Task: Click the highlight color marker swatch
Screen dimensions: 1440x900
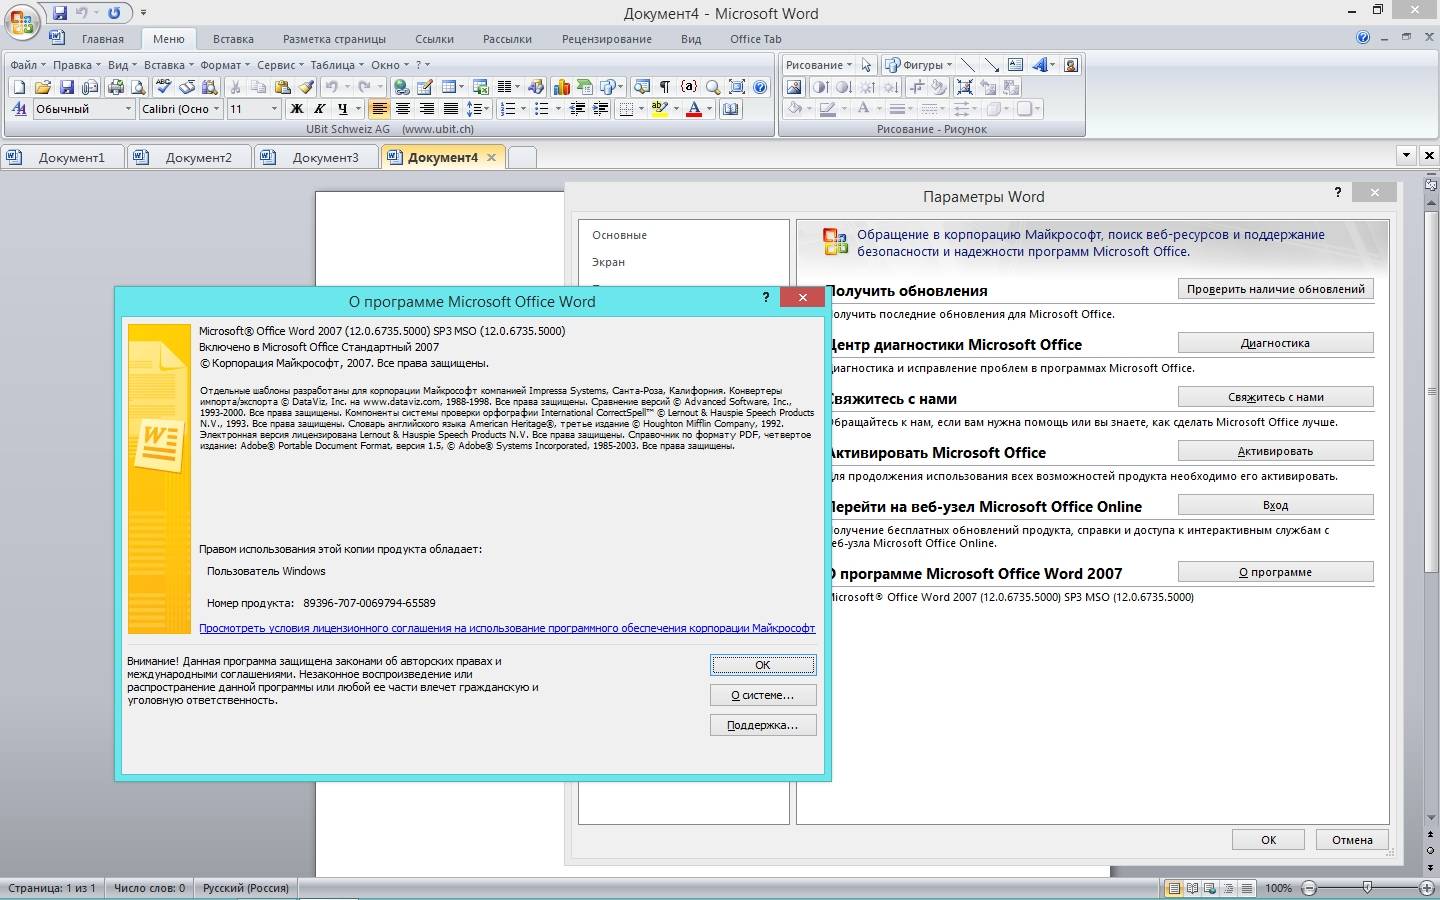Action: coord(660,109)
